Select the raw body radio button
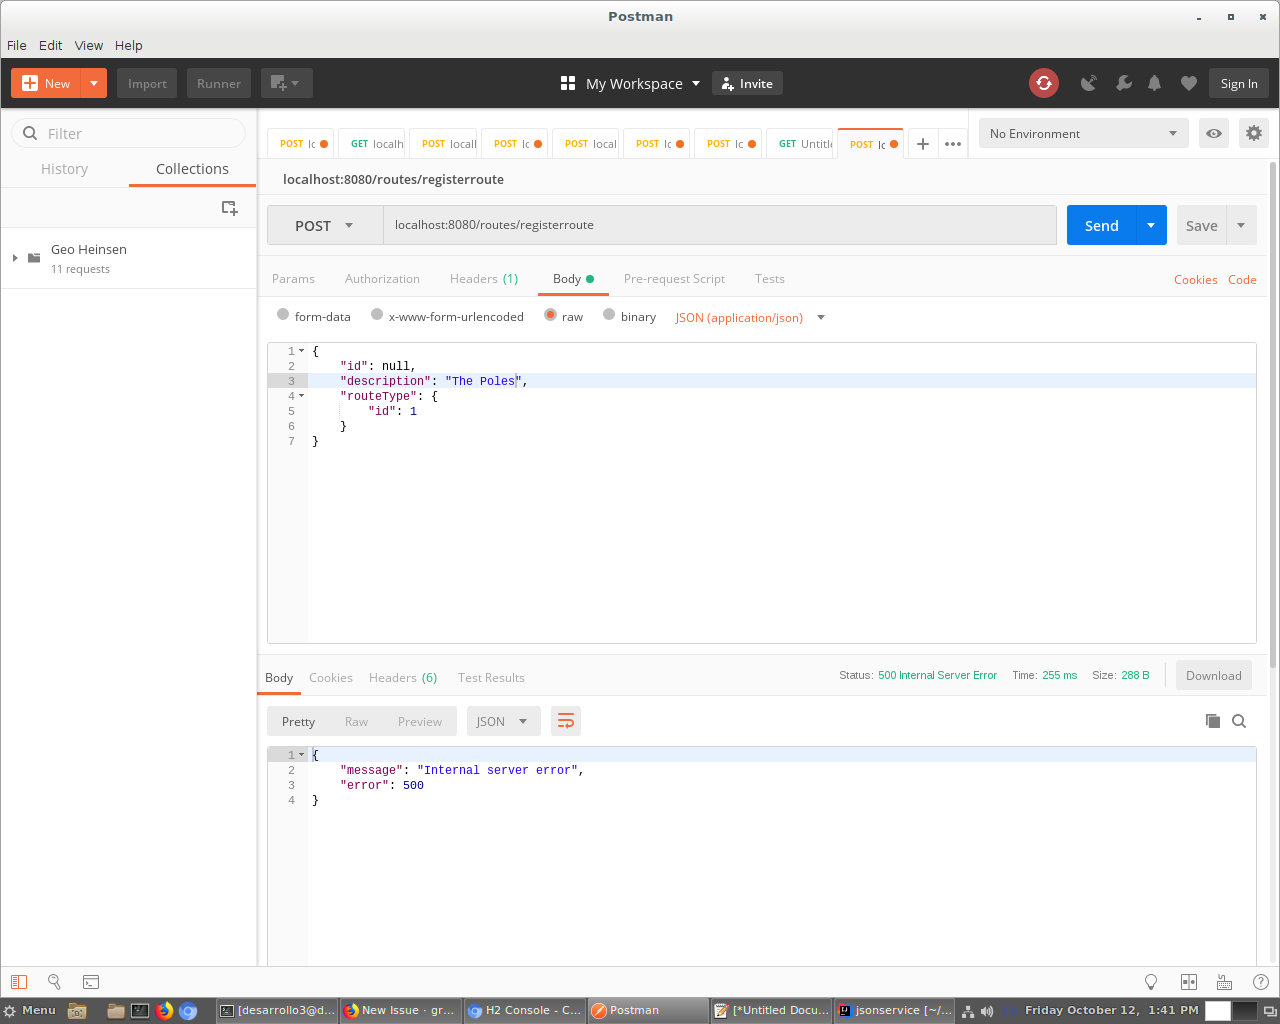The height and width of the screenshot is (1024, 1280). pyautogui.click(x=550, y=314)
